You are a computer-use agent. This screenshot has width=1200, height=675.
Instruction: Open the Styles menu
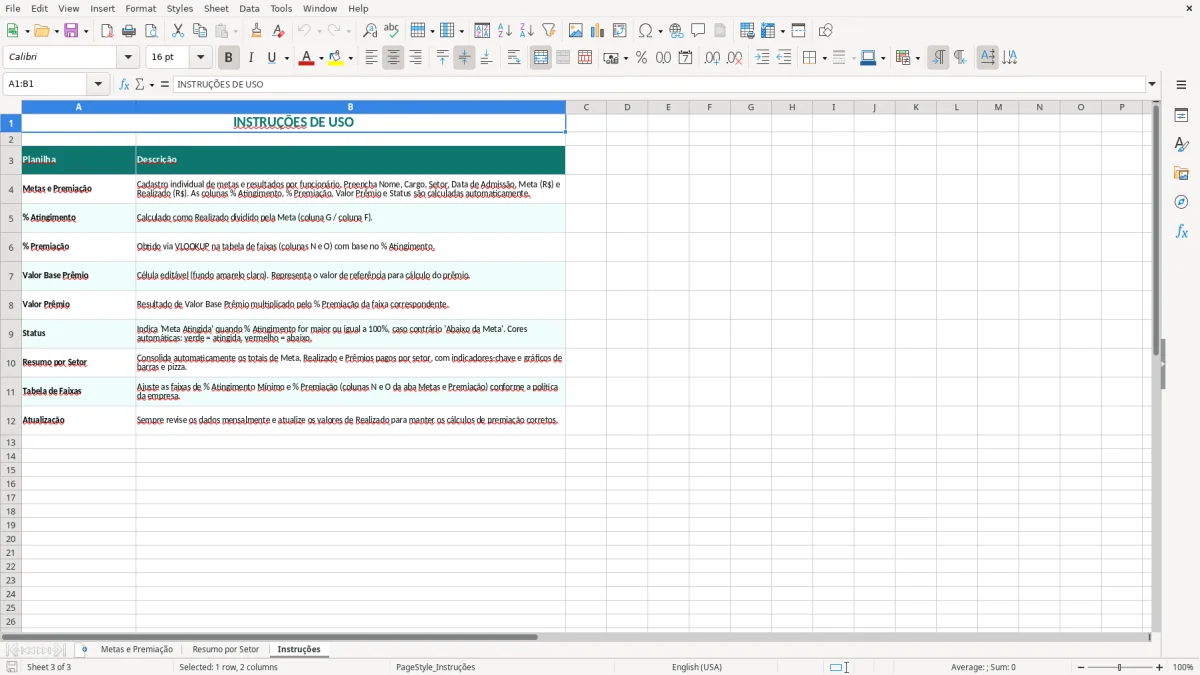pyautogui.click(x=180, y=8)
